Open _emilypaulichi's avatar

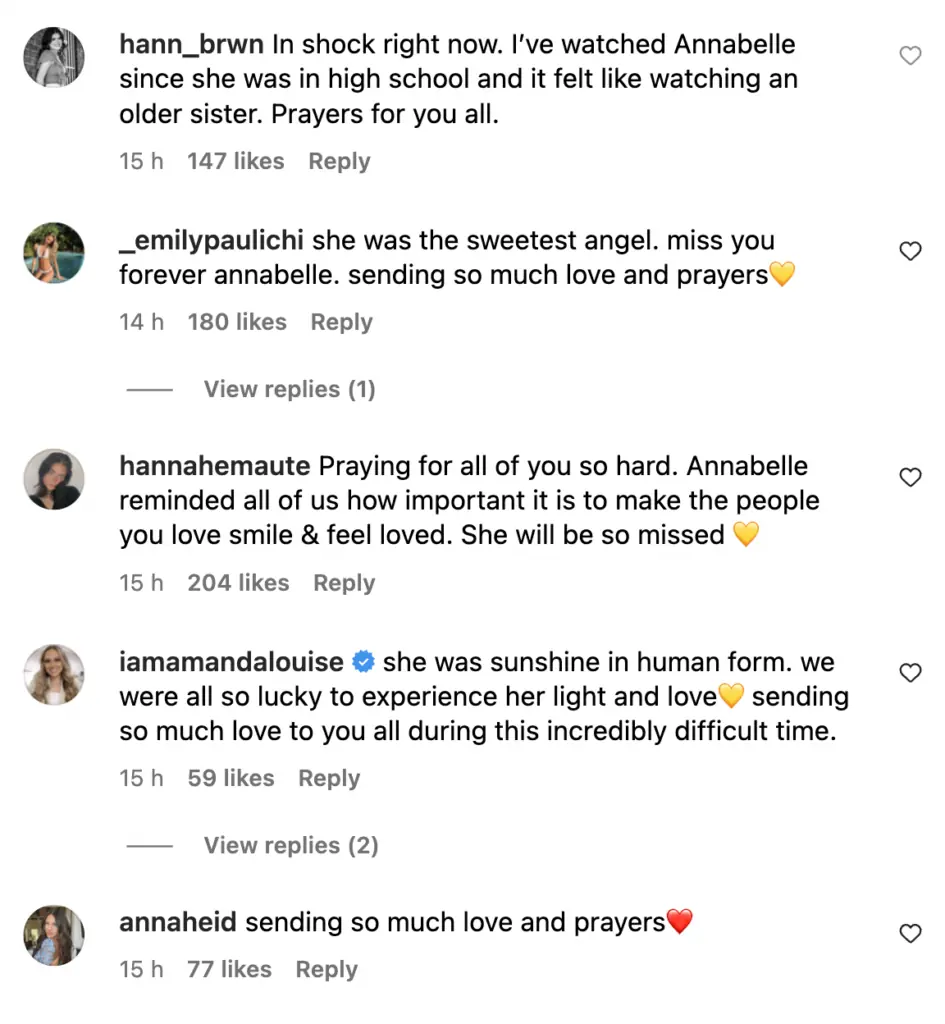54,252
